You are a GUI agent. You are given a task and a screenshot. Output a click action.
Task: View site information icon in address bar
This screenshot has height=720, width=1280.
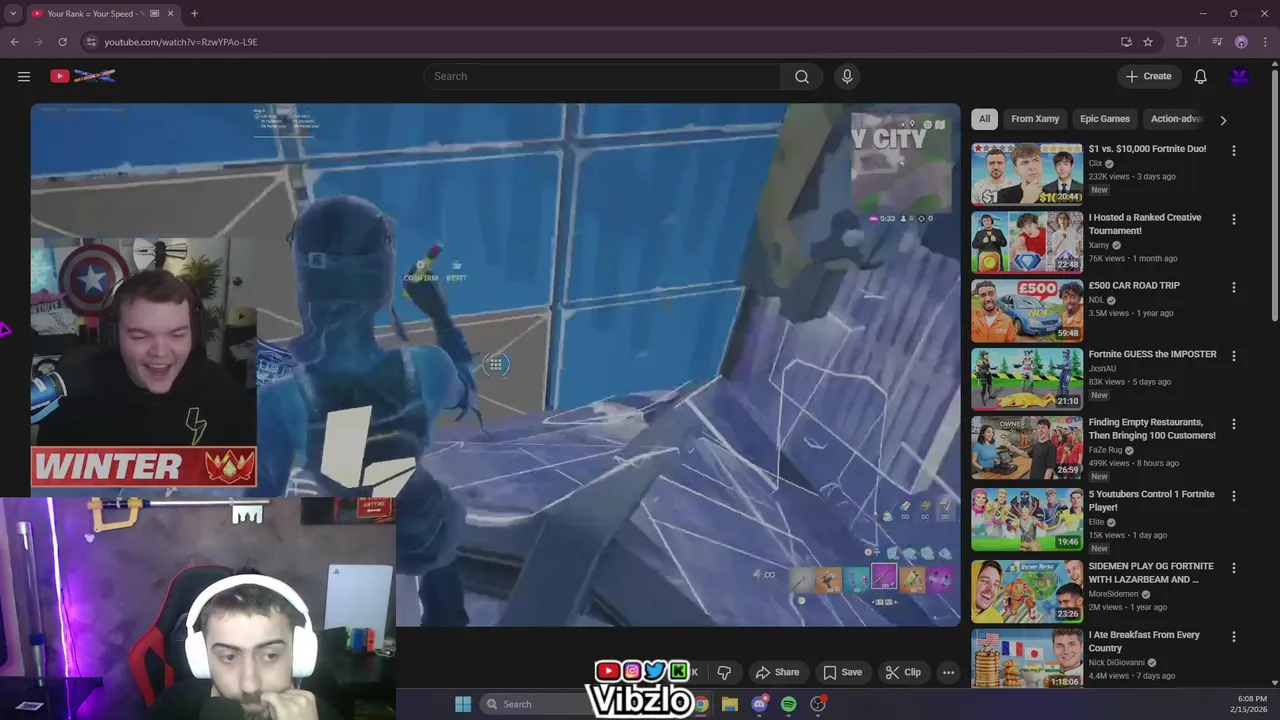coord(91,42)
